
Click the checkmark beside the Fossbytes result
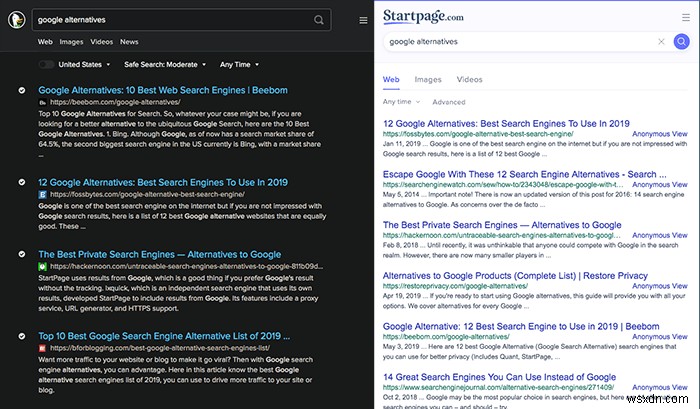(22, 182)
